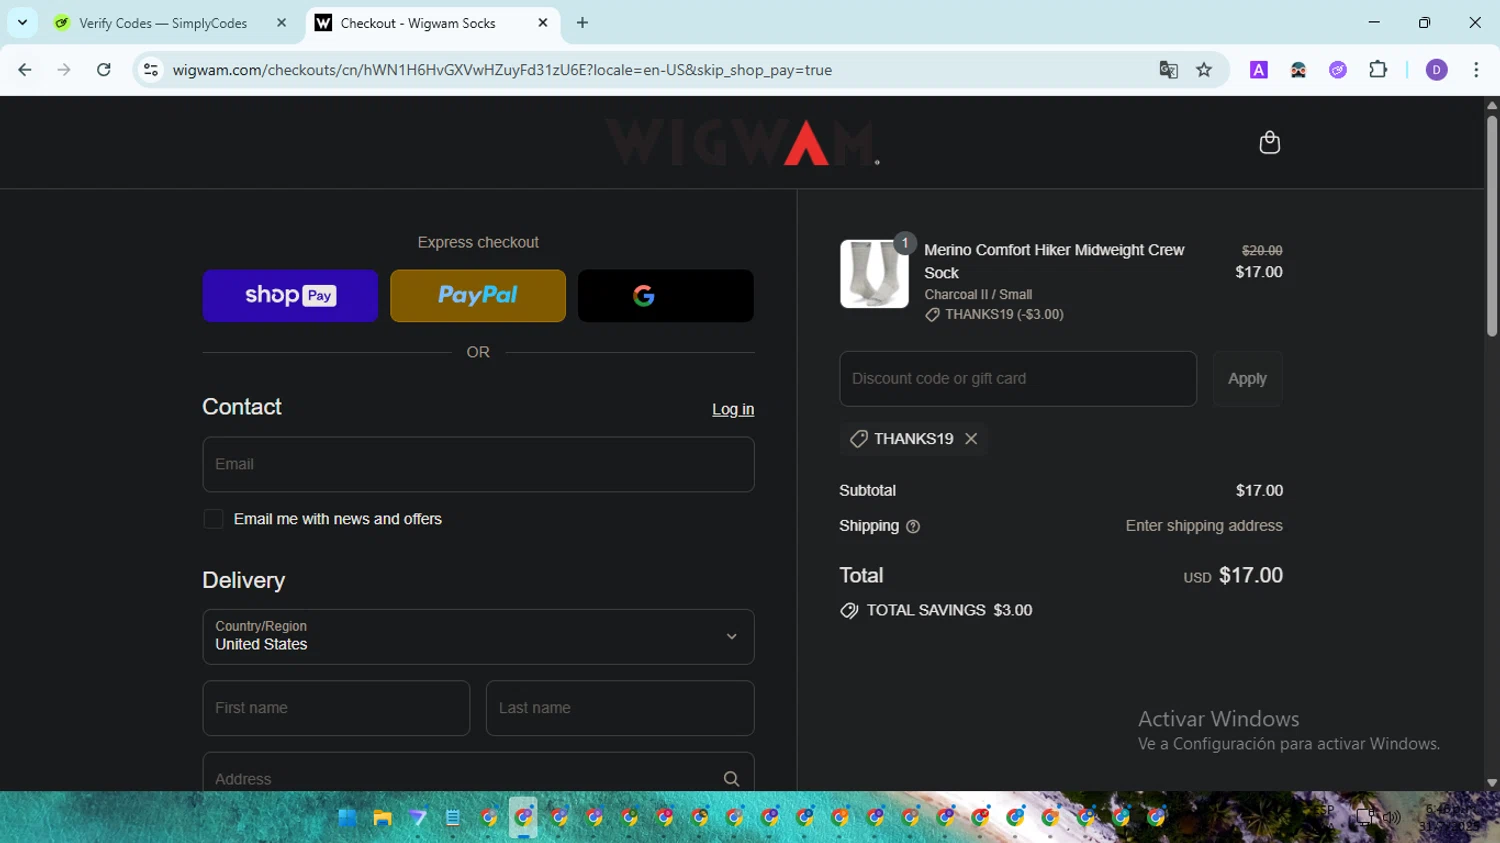The image size is (1500, 843).
Task: Open the Chrome three-dot menu
Action: 1476,70
